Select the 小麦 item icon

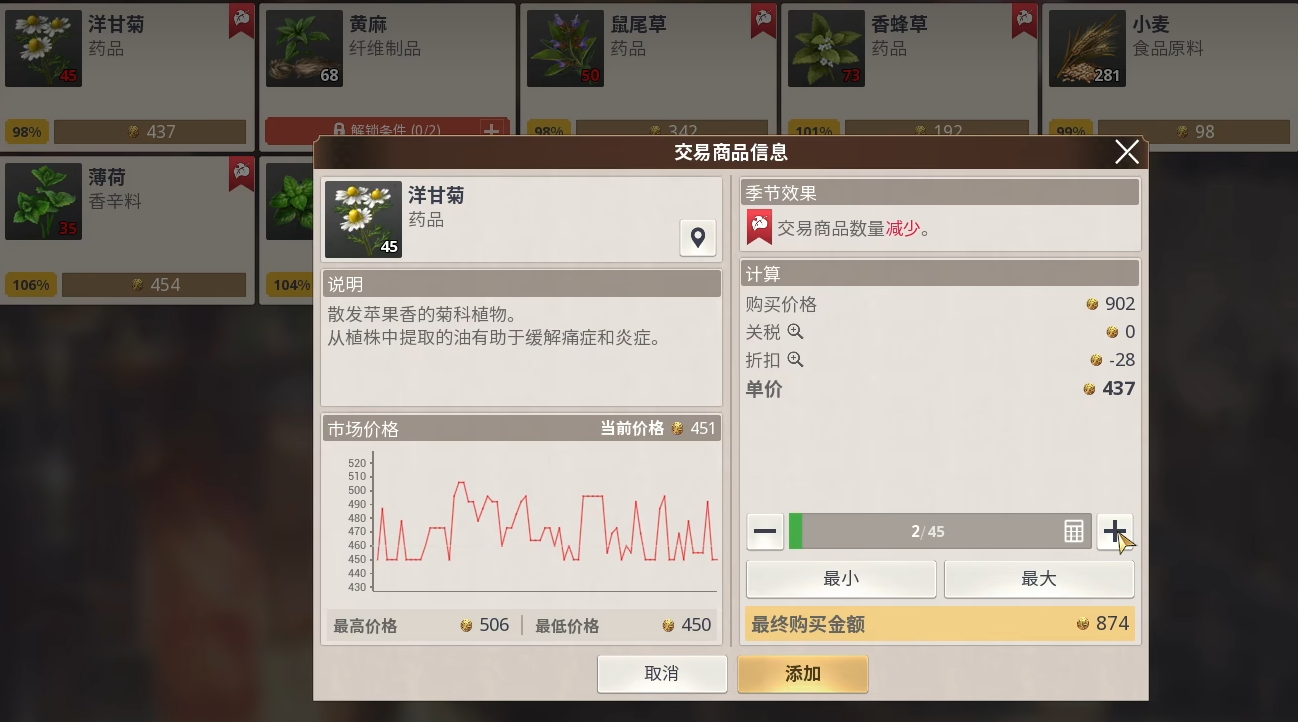[1087, 48]
